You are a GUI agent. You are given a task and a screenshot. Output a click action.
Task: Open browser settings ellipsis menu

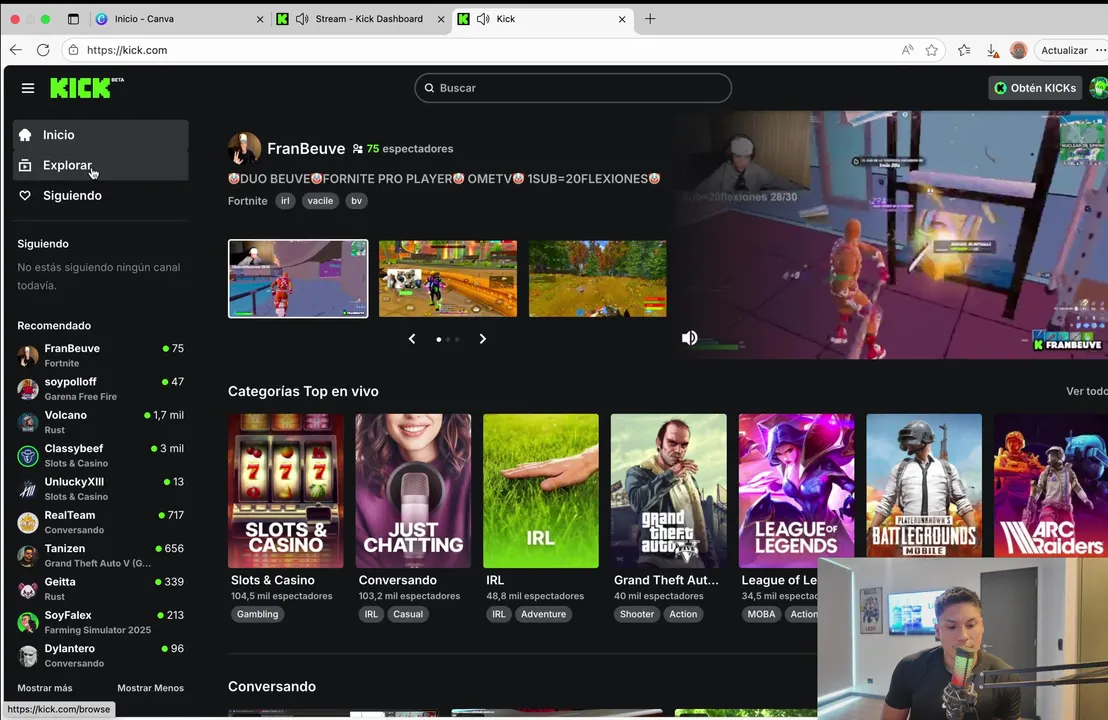tap(1100, 50)
